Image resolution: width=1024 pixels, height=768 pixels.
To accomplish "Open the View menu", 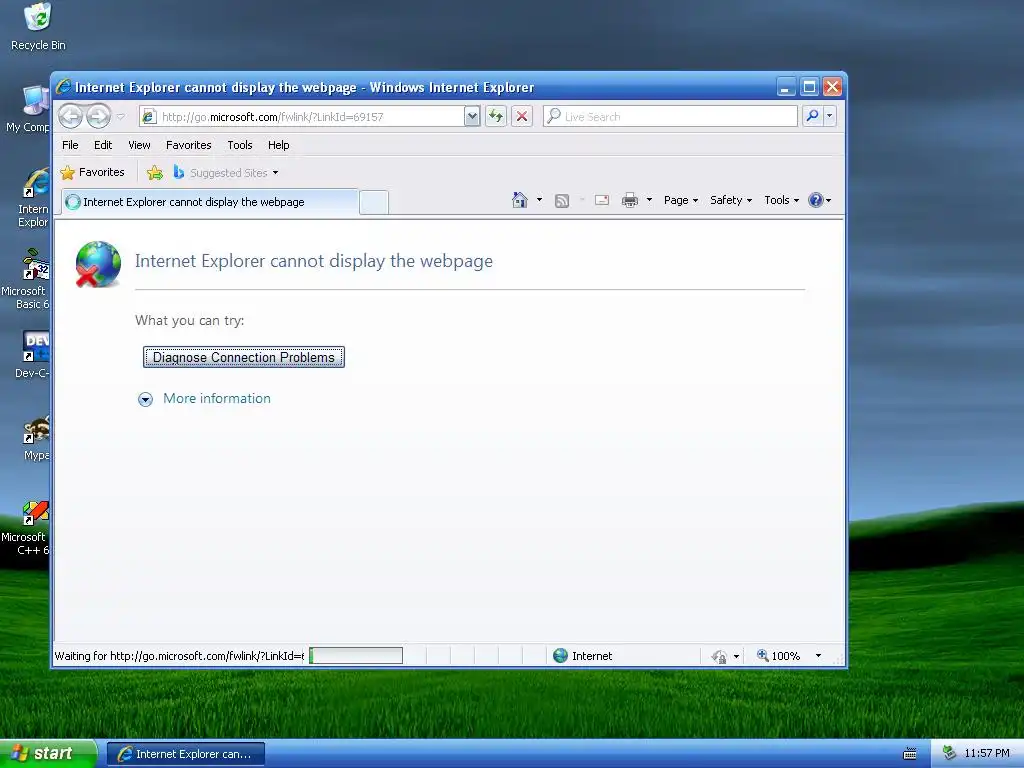I will click(x=139, y=145).
